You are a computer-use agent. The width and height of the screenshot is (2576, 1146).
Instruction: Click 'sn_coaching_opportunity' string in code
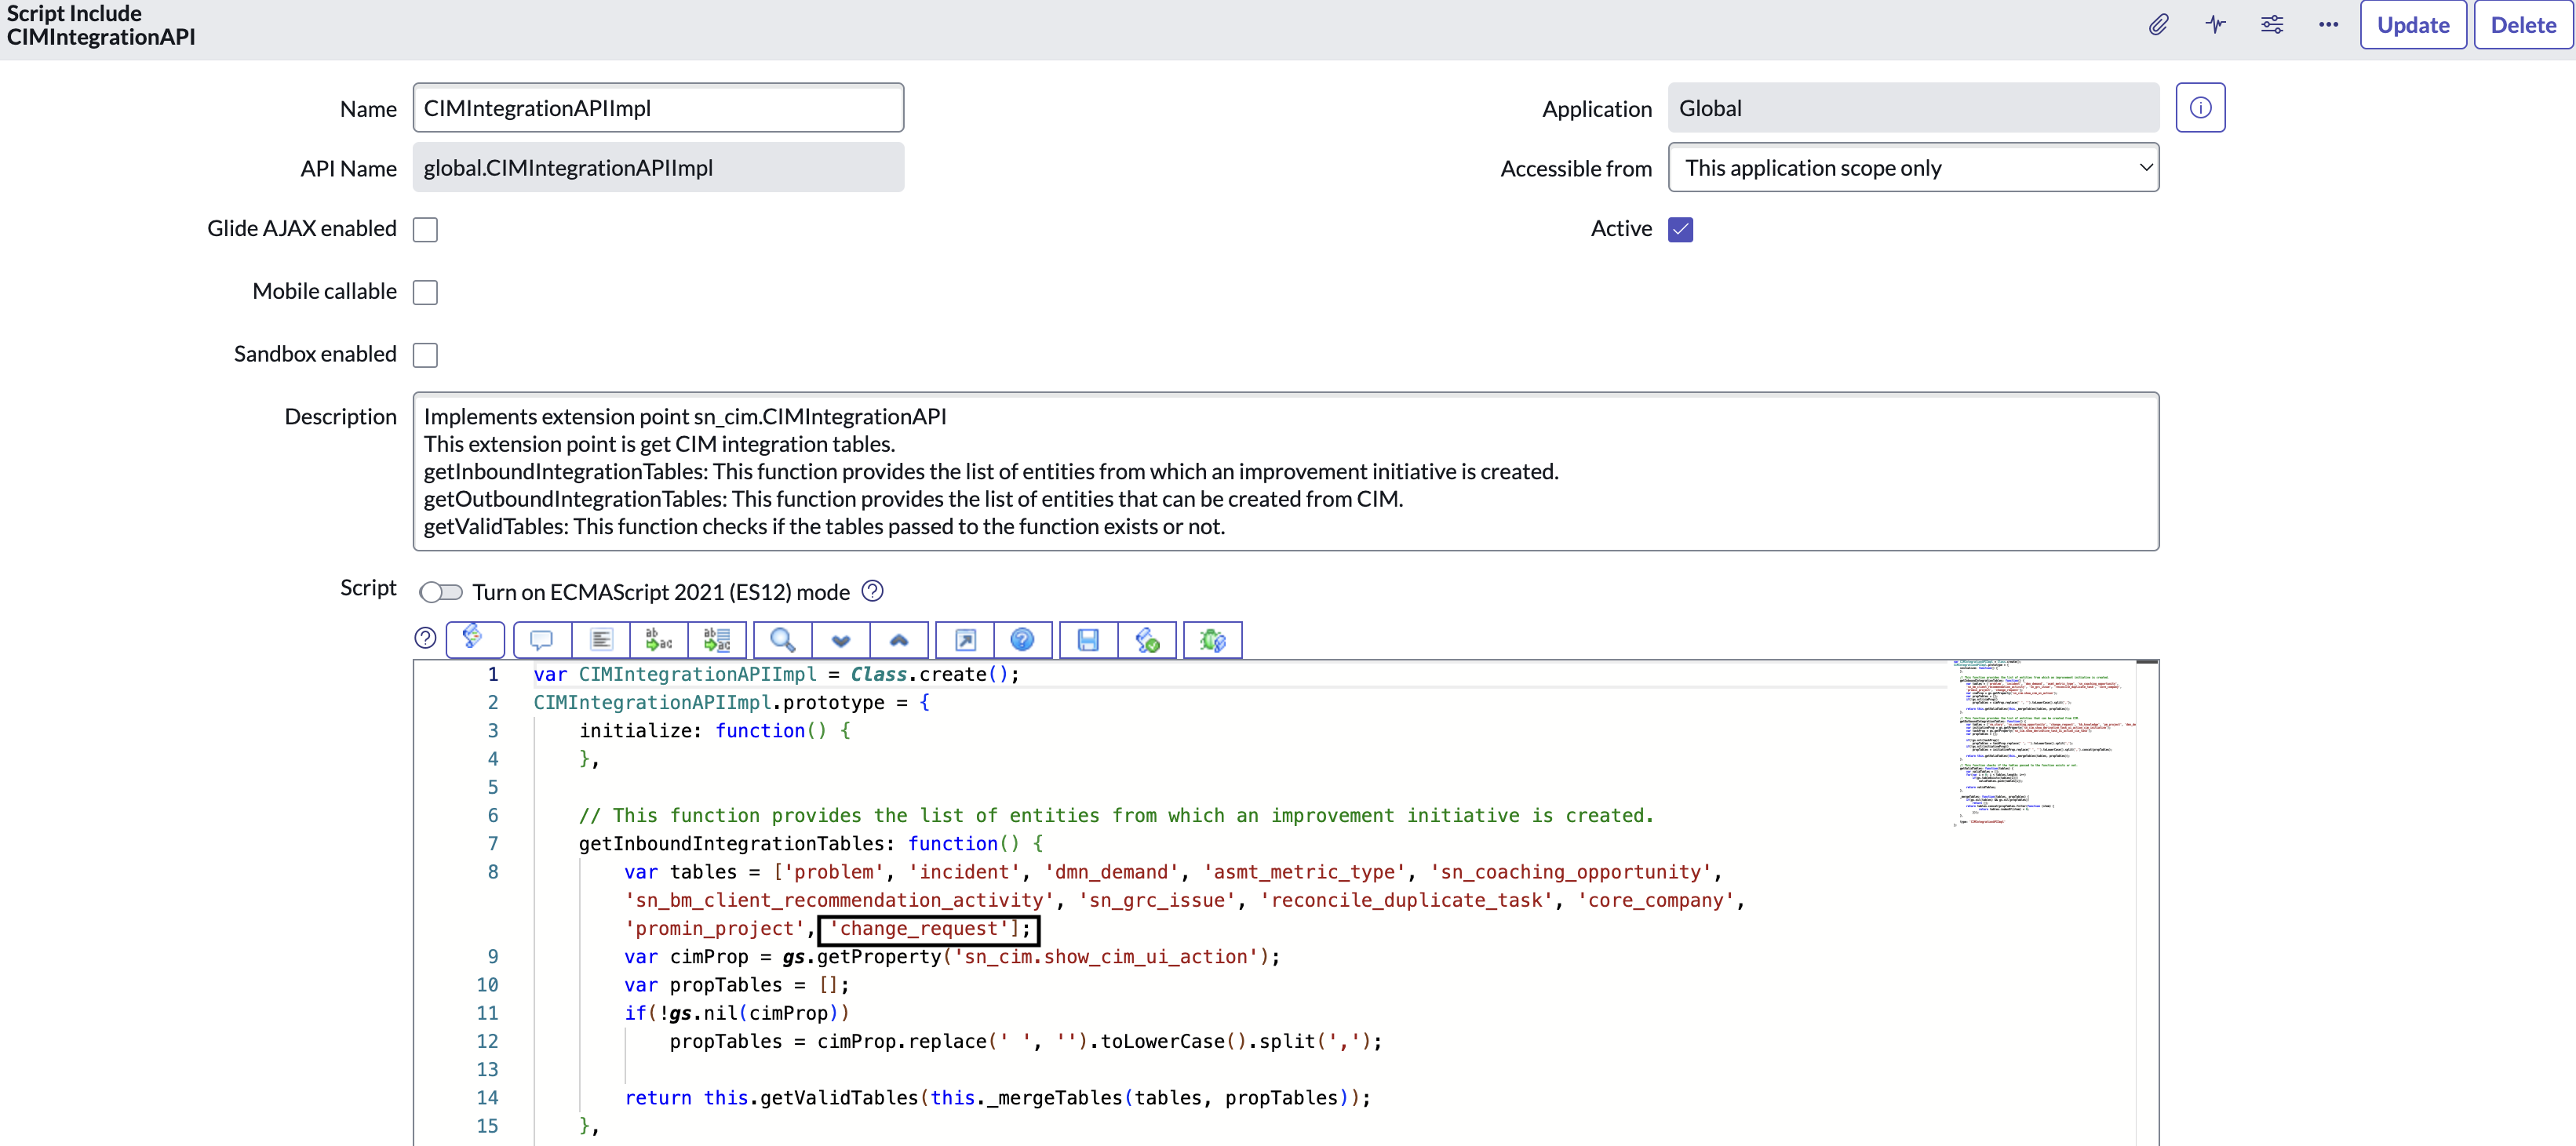coord(1570,872)
